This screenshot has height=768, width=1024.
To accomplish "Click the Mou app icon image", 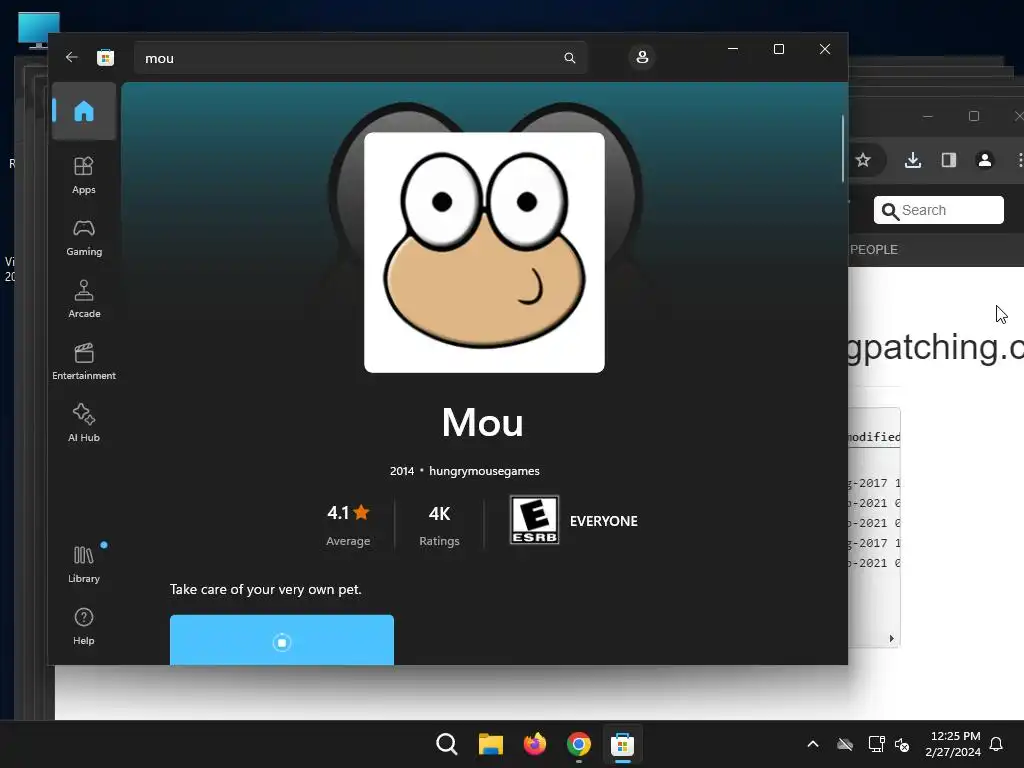I will [484, 252].
